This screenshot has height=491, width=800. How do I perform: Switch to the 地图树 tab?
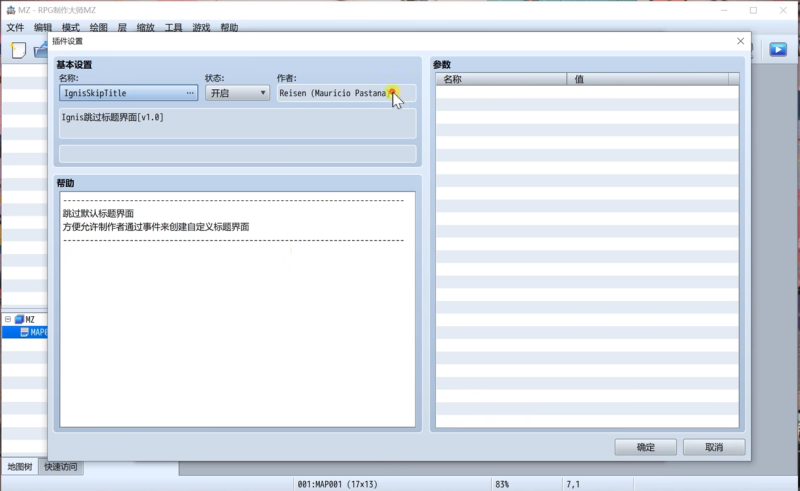pos(20,467)
